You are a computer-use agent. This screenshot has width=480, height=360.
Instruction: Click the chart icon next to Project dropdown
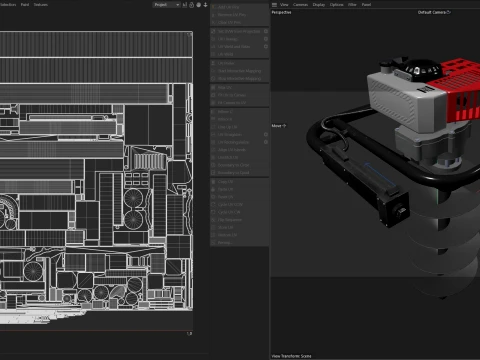185,5
